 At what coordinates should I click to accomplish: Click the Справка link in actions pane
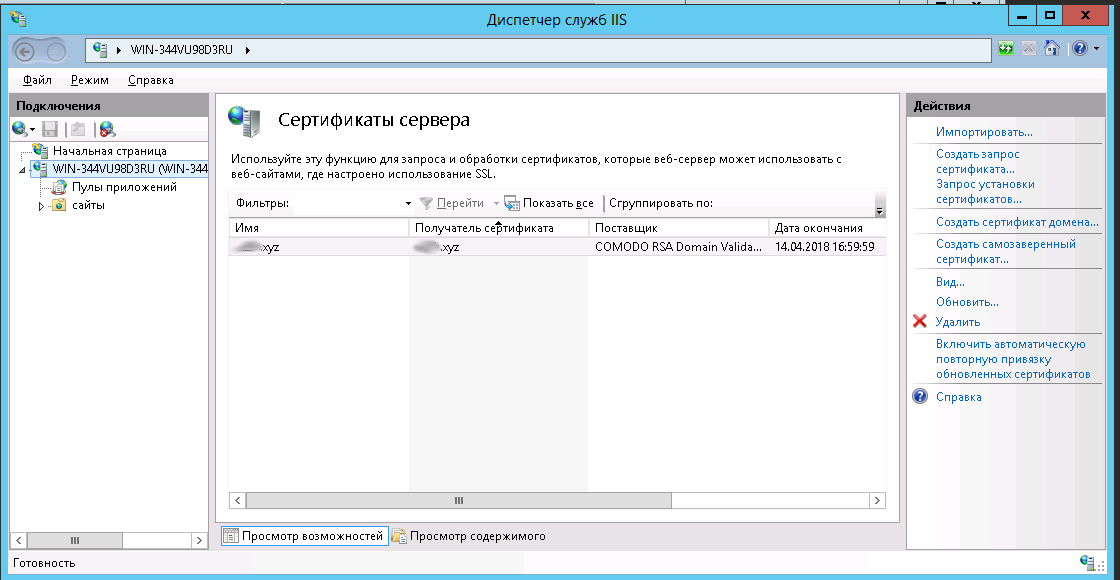click(x=959, y=397)
